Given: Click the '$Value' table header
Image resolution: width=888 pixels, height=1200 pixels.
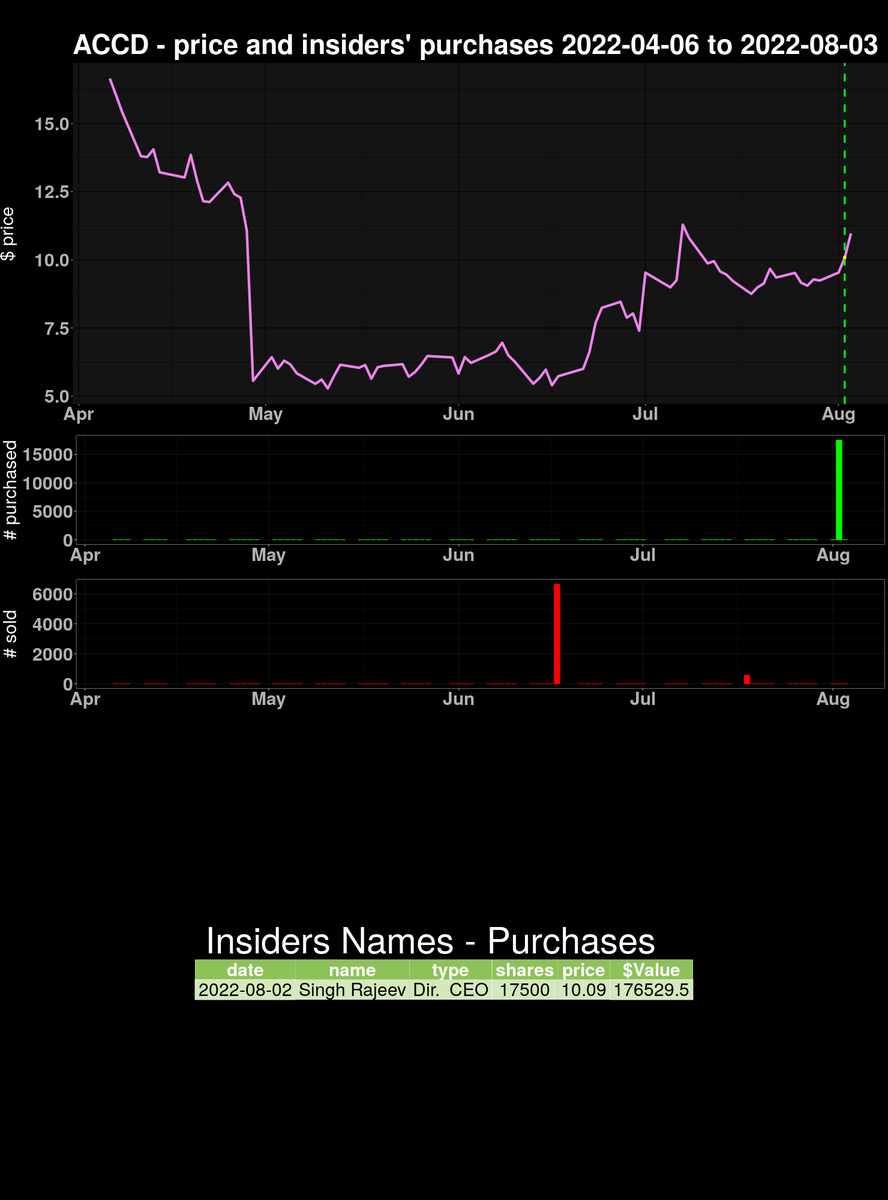Looking at the screenshot, I should pyautogui.click(x=651, y=970).
